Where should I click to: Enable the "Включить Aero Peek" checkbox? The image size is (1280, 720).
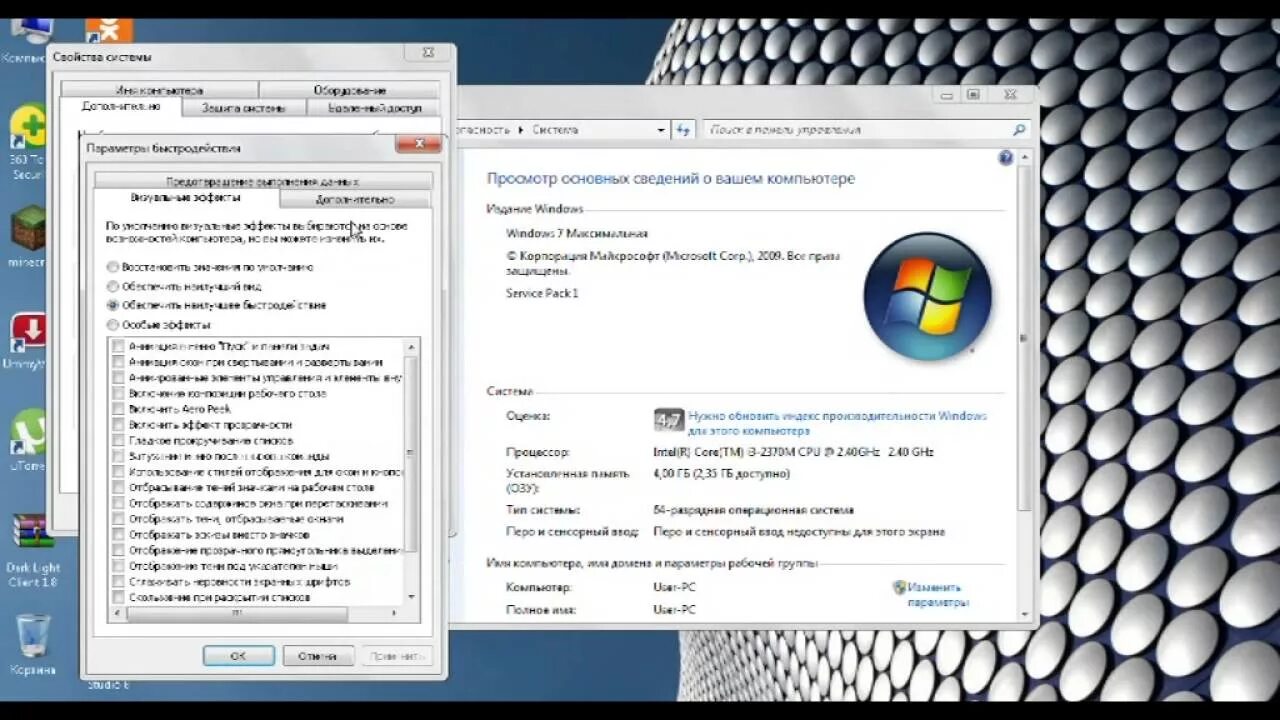pos(118,409)
